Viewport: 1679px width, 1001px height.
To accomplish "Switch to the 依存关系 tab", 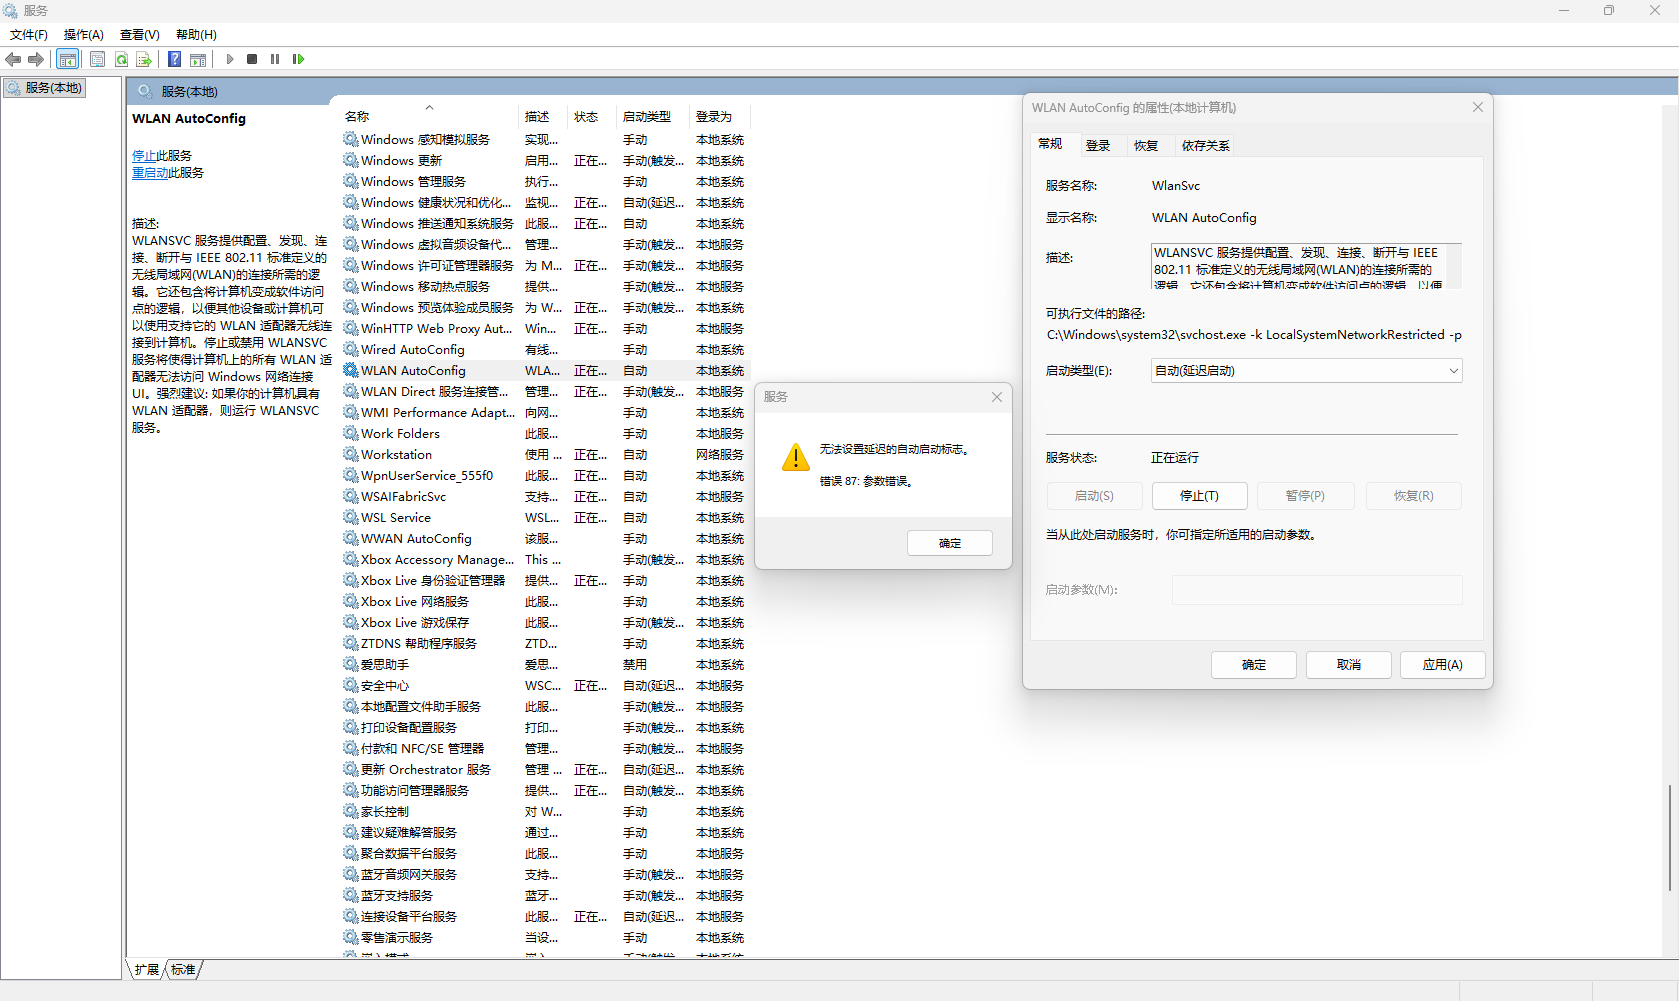I will (x=1205, y=146).
